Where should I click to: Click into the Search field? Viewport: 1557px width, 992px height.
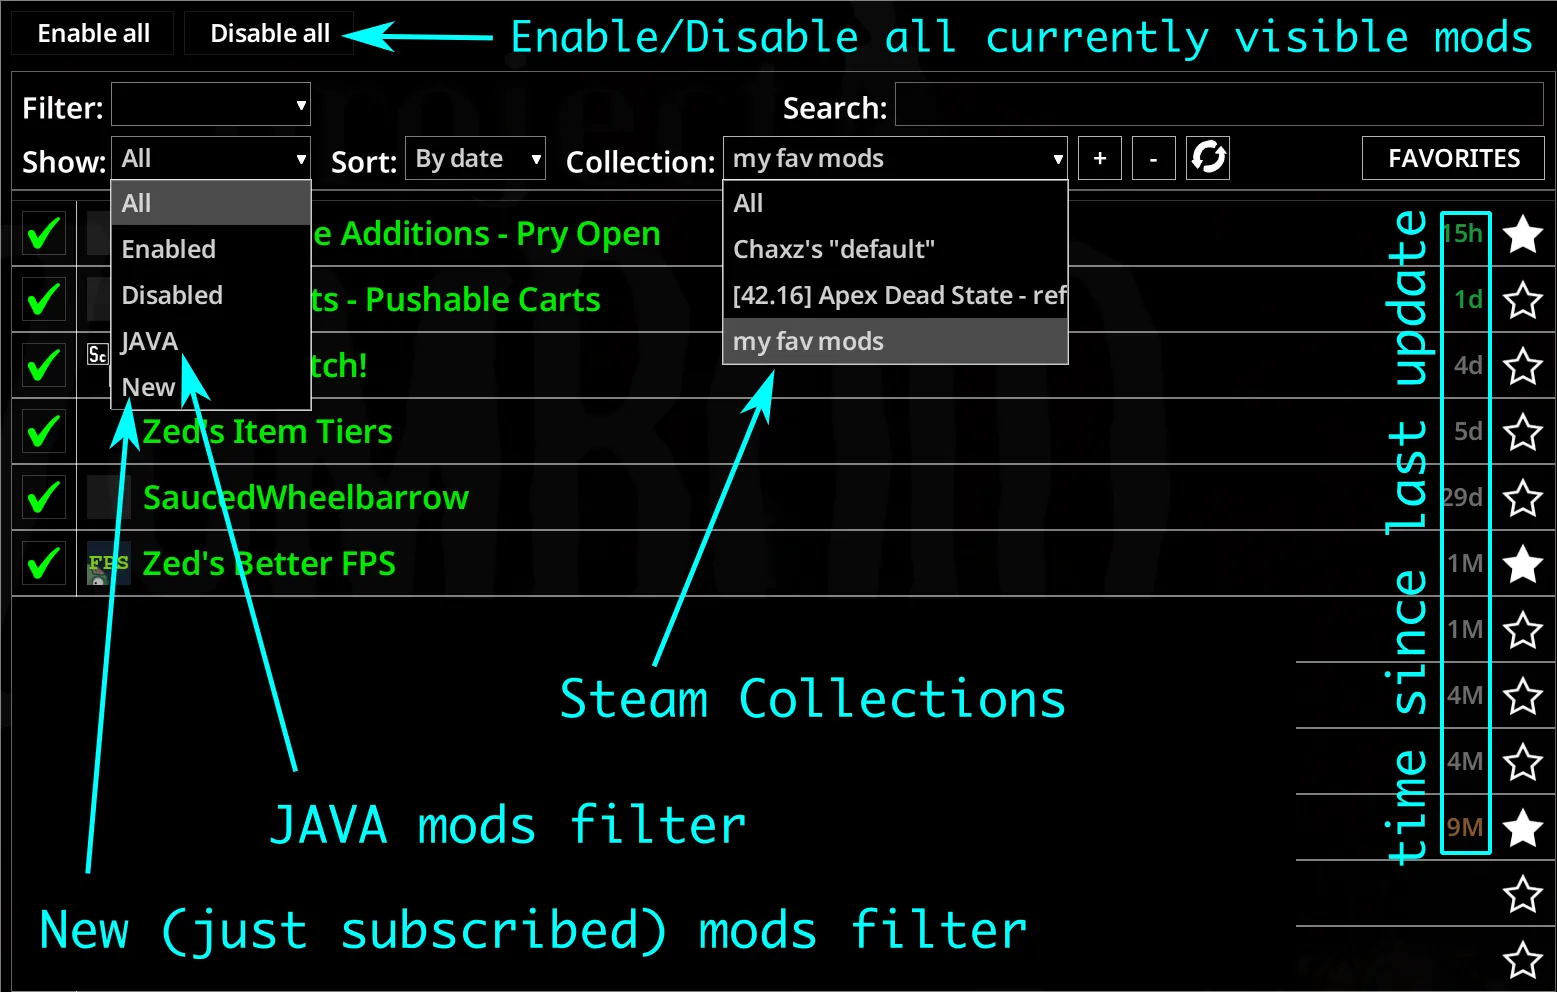pyautogui.click(x=1218, y=105)
